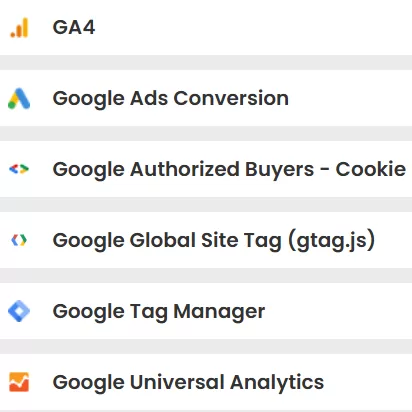The height and width of the screenshot is (412, 412).
Task: Click the orange Google Universal Analytics icon
Action: [x=19, y=382]
